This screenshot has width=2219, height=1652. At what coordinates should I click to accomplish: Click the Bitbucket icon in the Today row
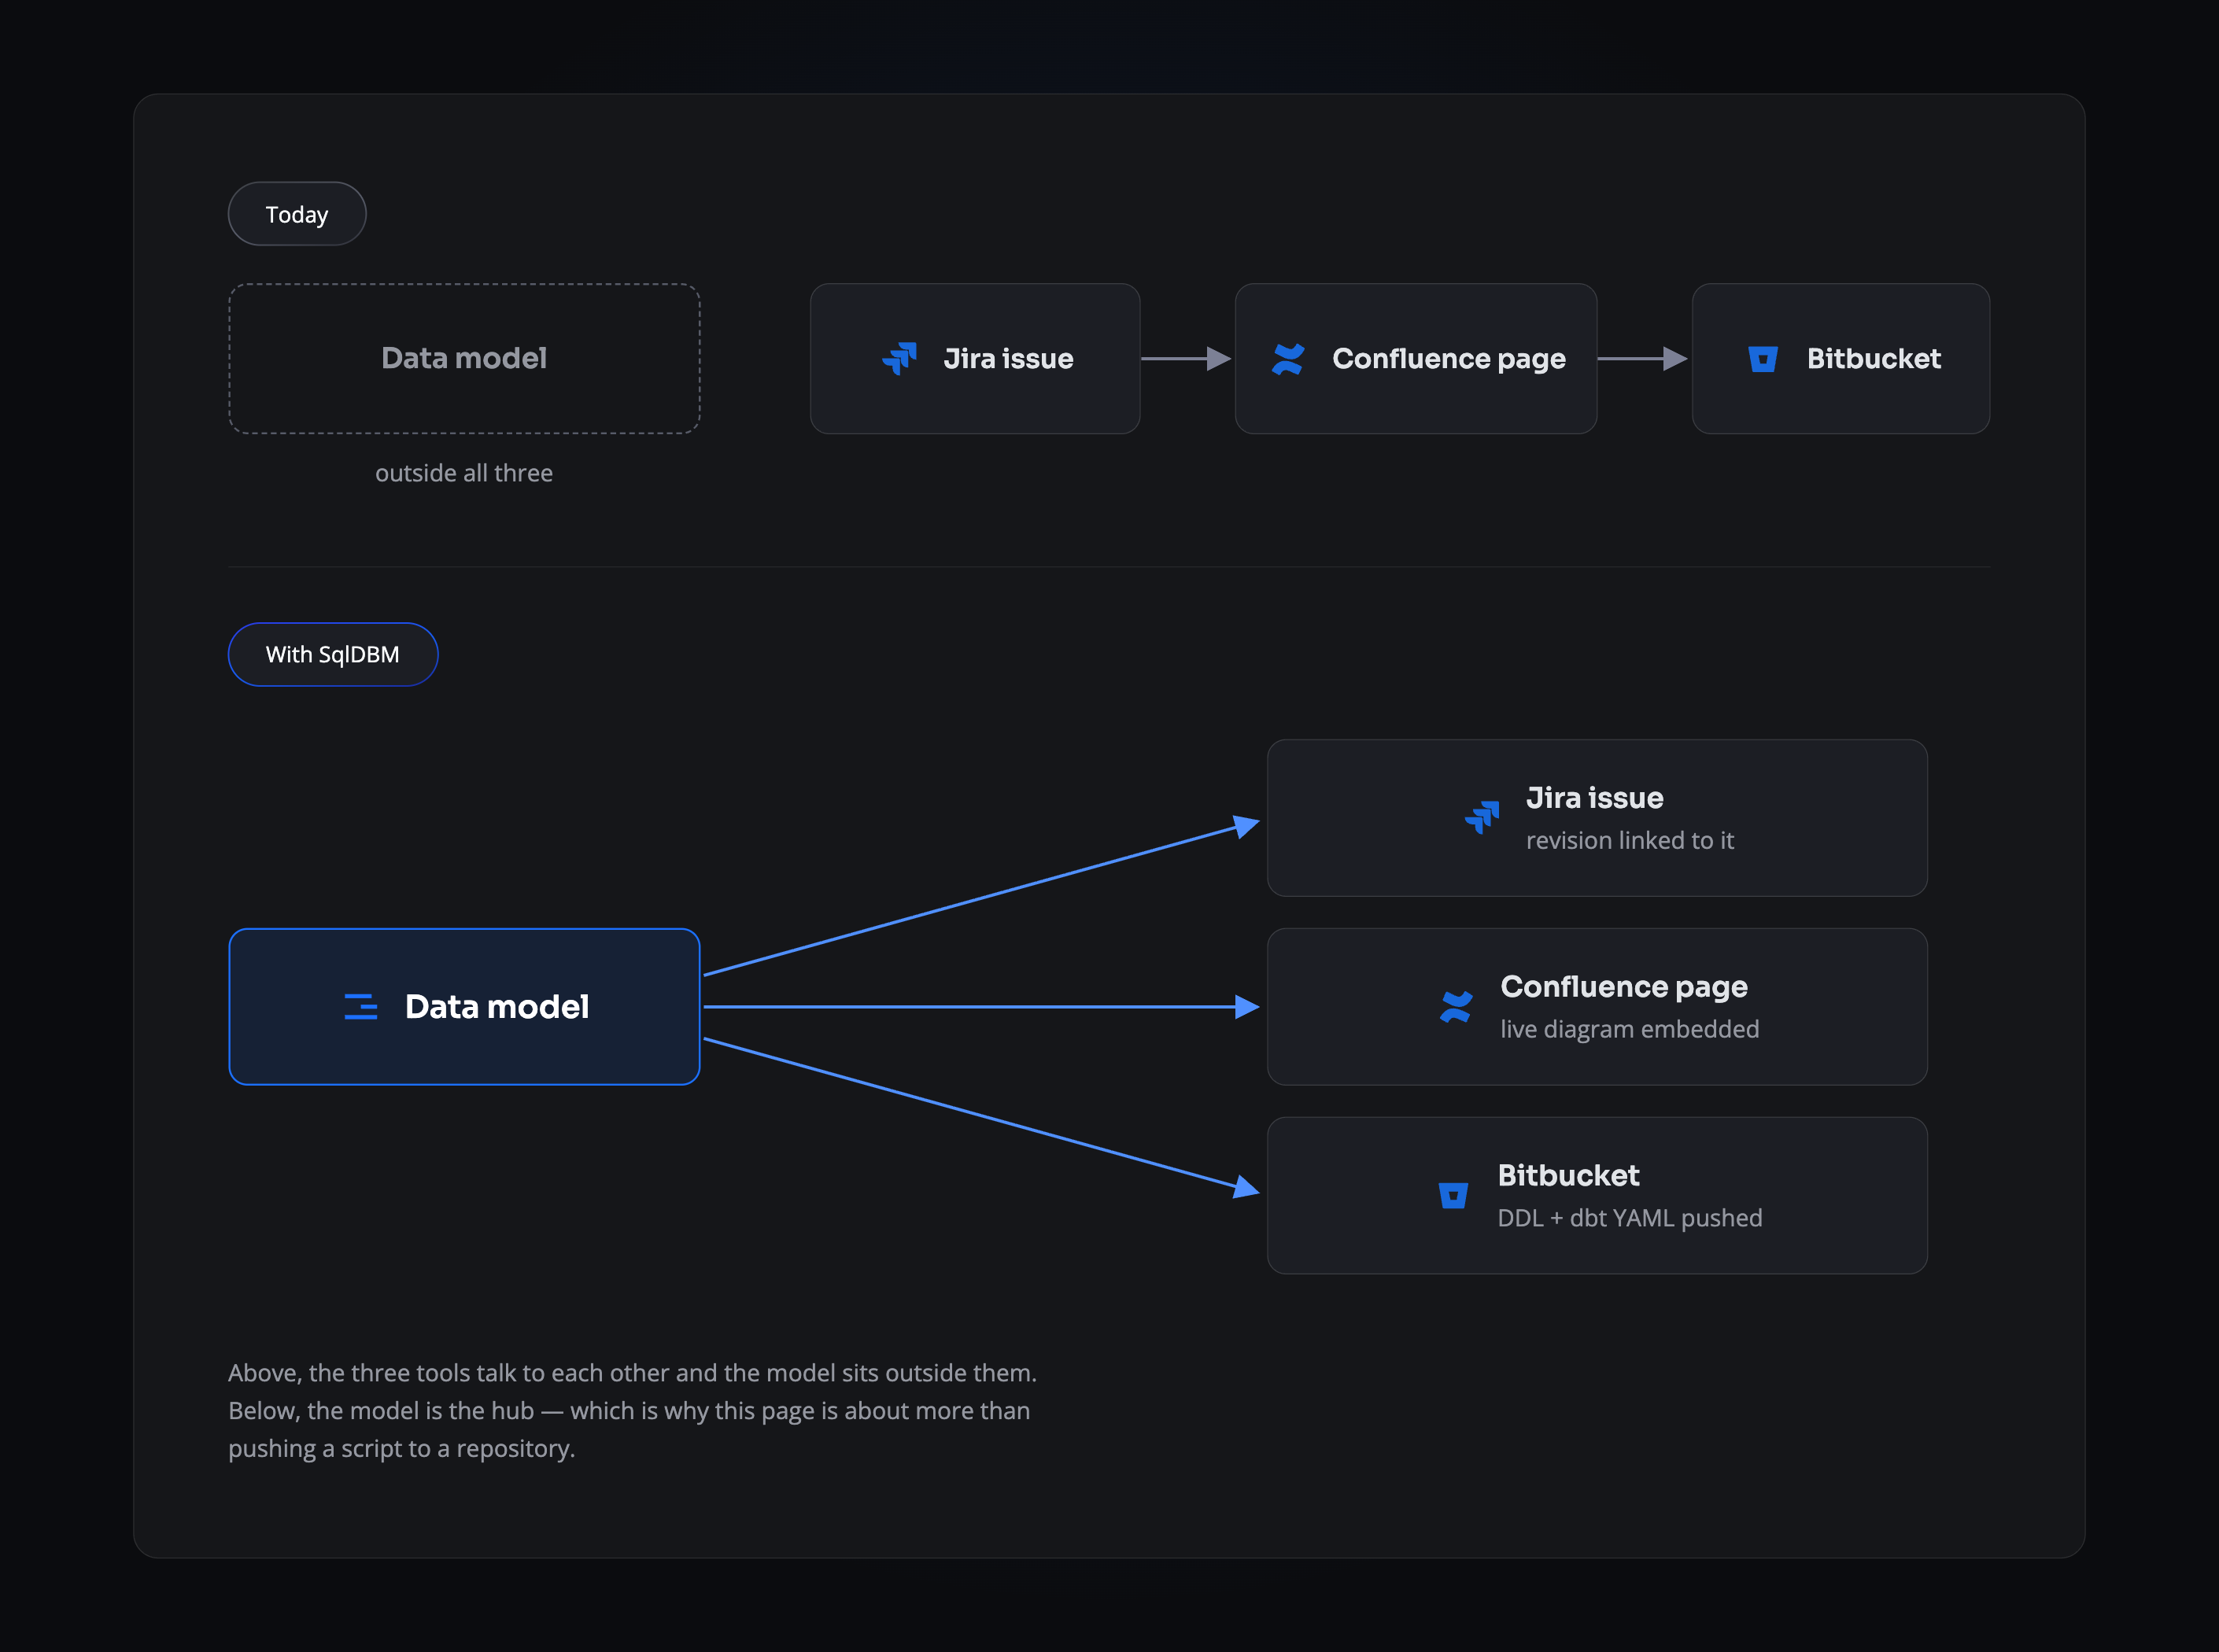(1763, 359)
